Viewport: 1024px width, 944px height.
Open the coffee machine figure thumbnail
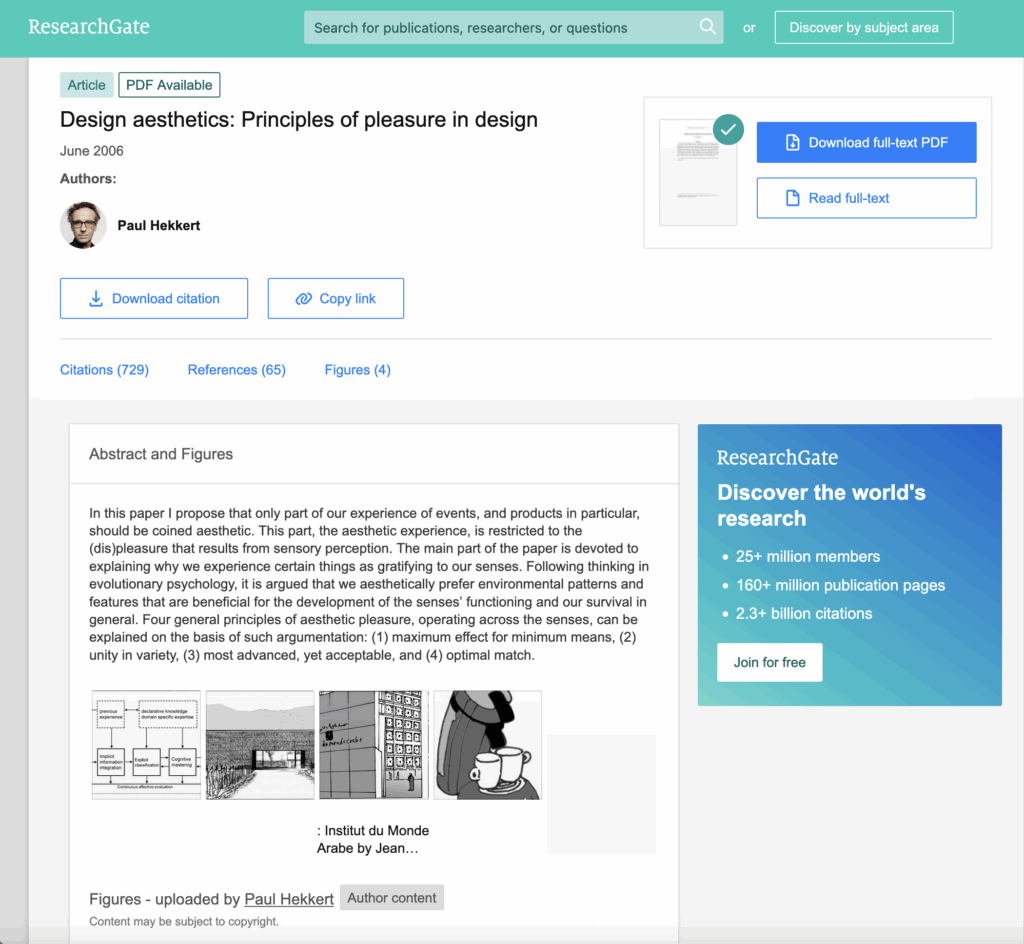487,745
